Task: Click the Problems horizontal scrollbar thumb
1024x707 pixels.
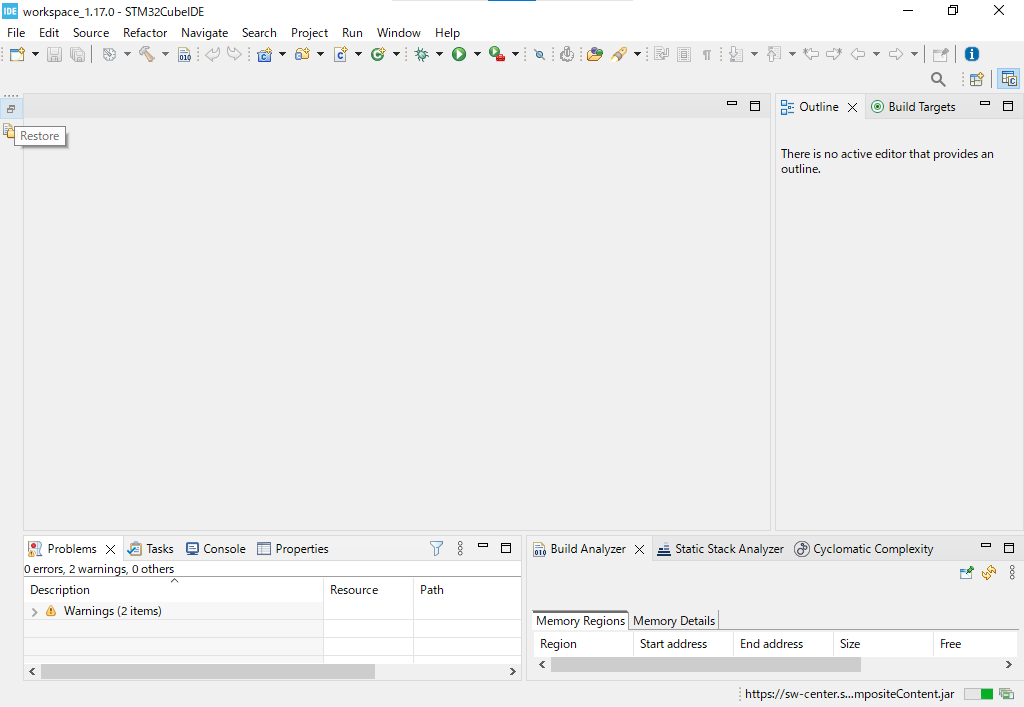Action: point(208,671)
